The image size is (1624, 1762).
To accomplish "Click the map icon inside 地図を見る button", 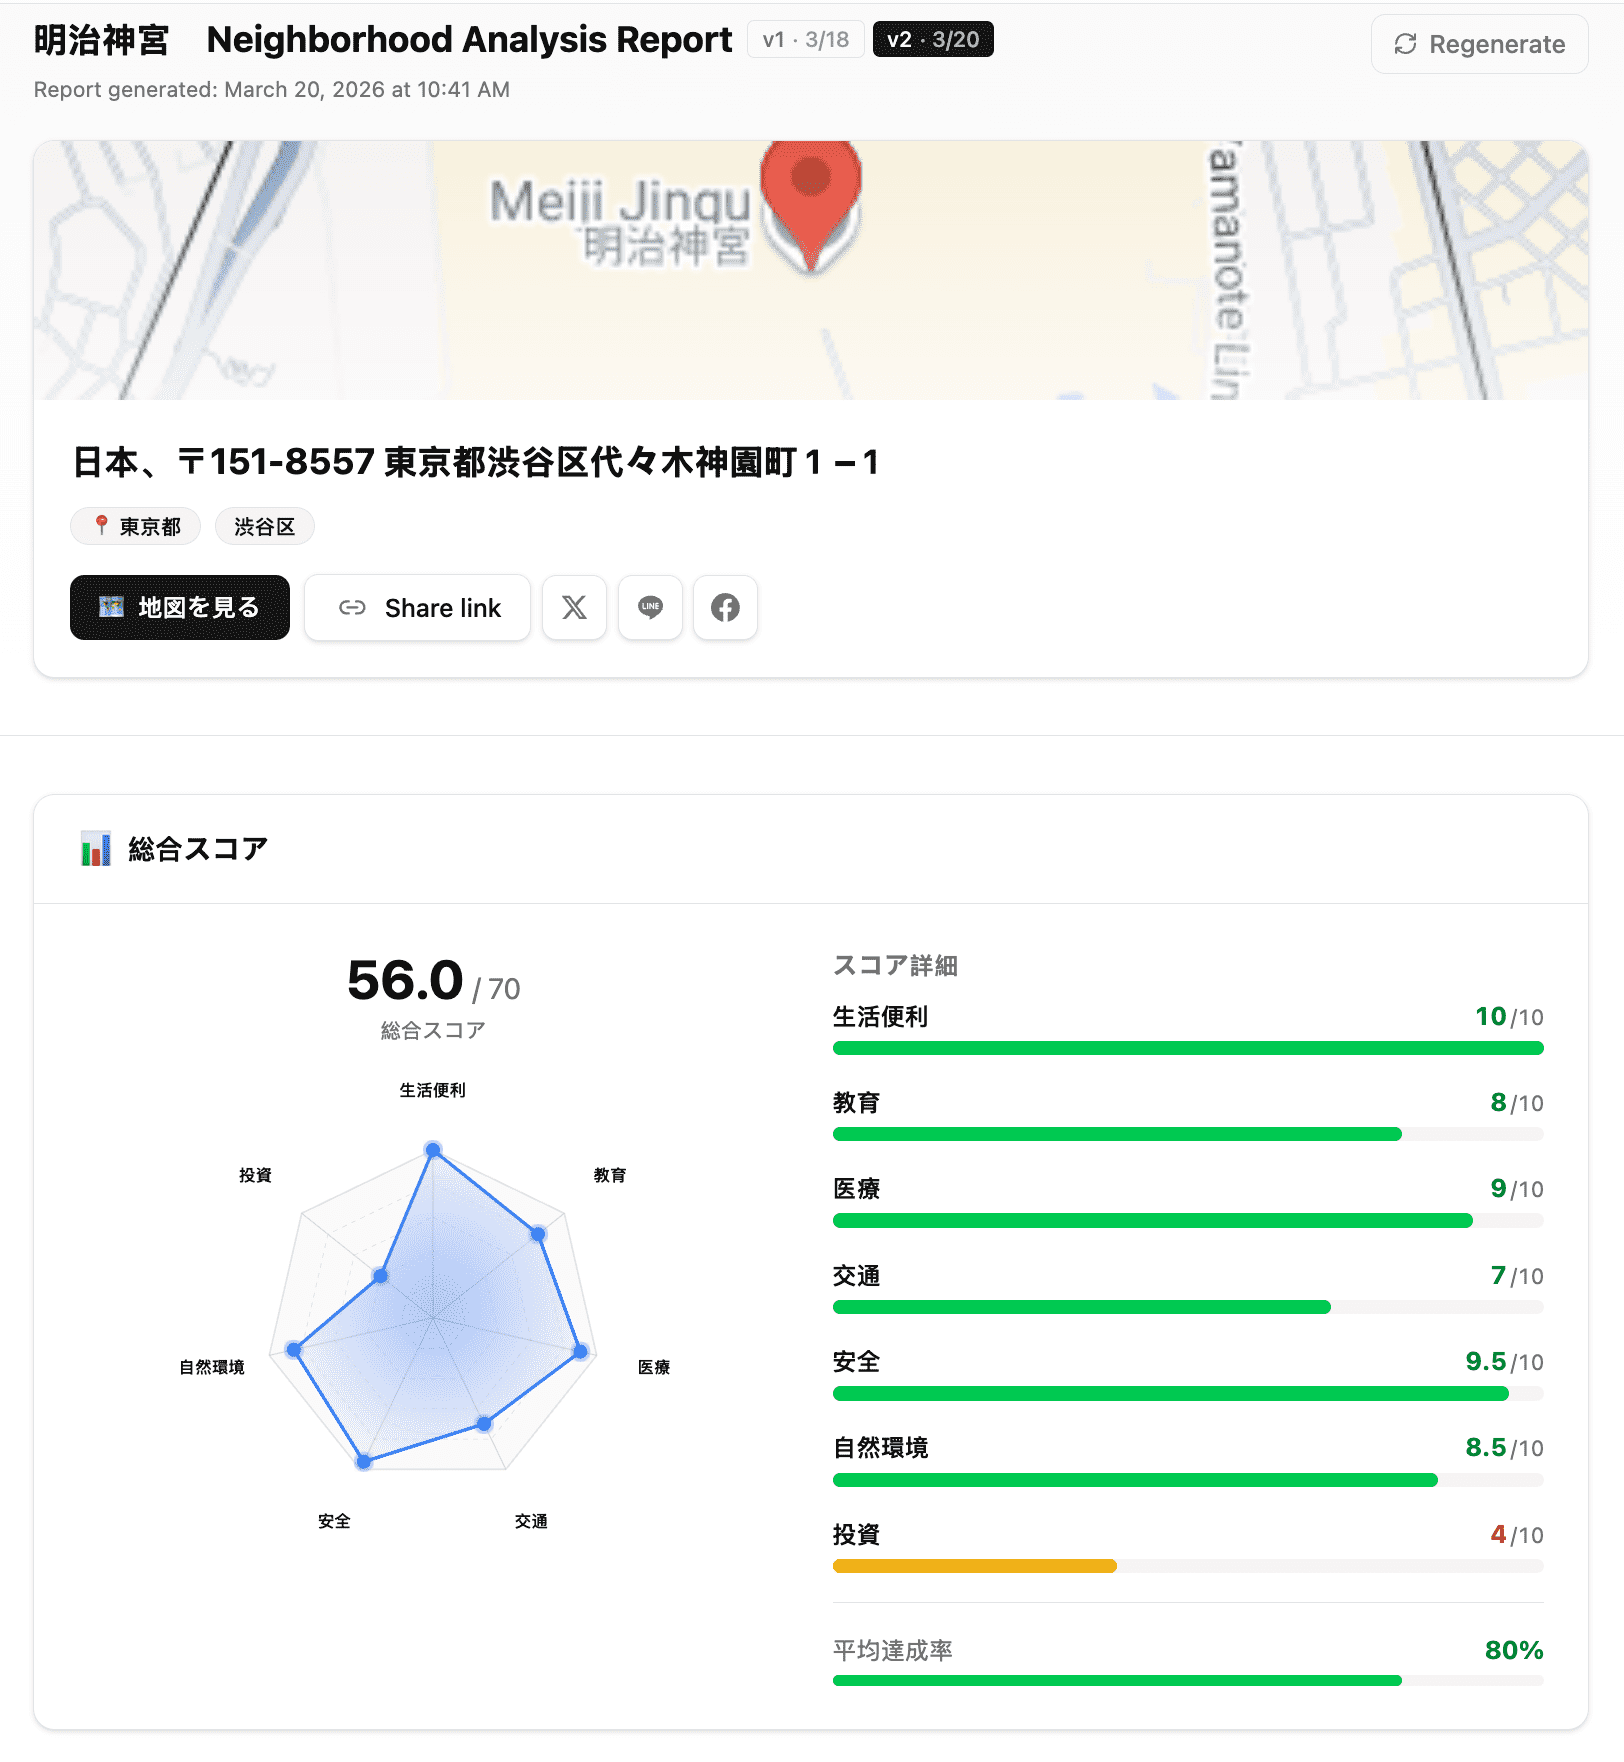I will pos(110,607).
